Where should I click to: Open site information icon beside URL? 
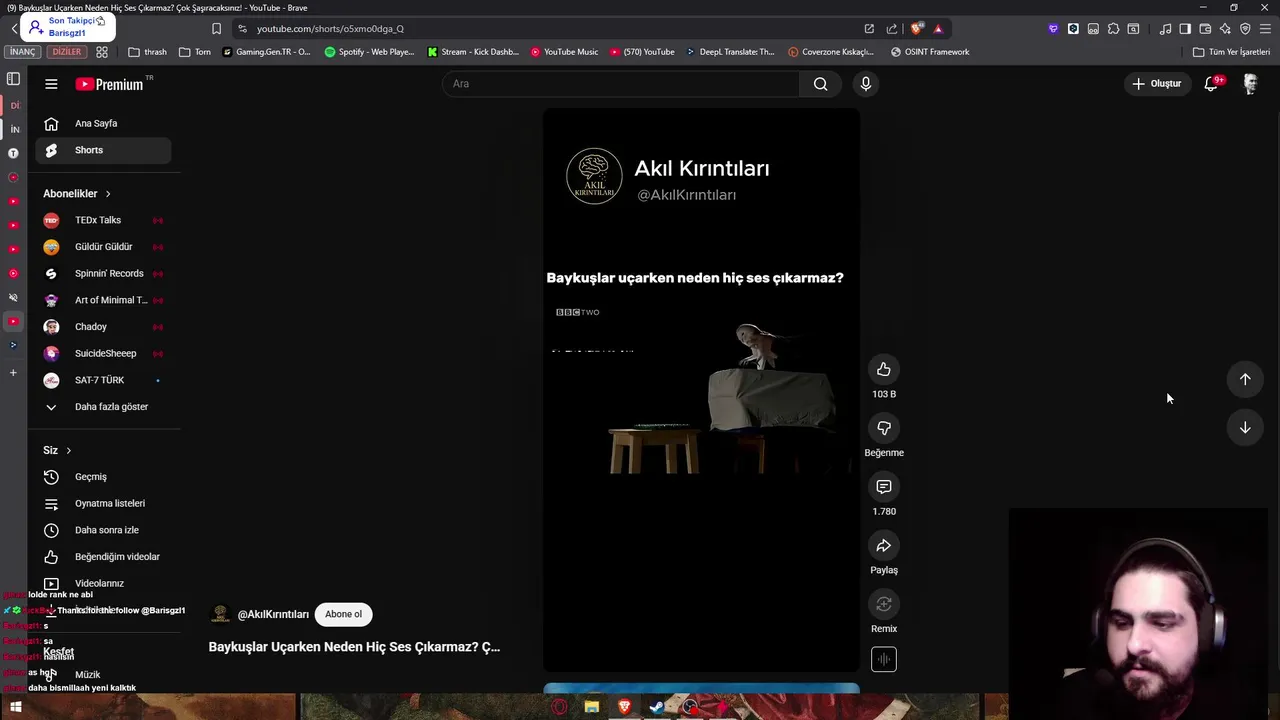tap(242, 29)
